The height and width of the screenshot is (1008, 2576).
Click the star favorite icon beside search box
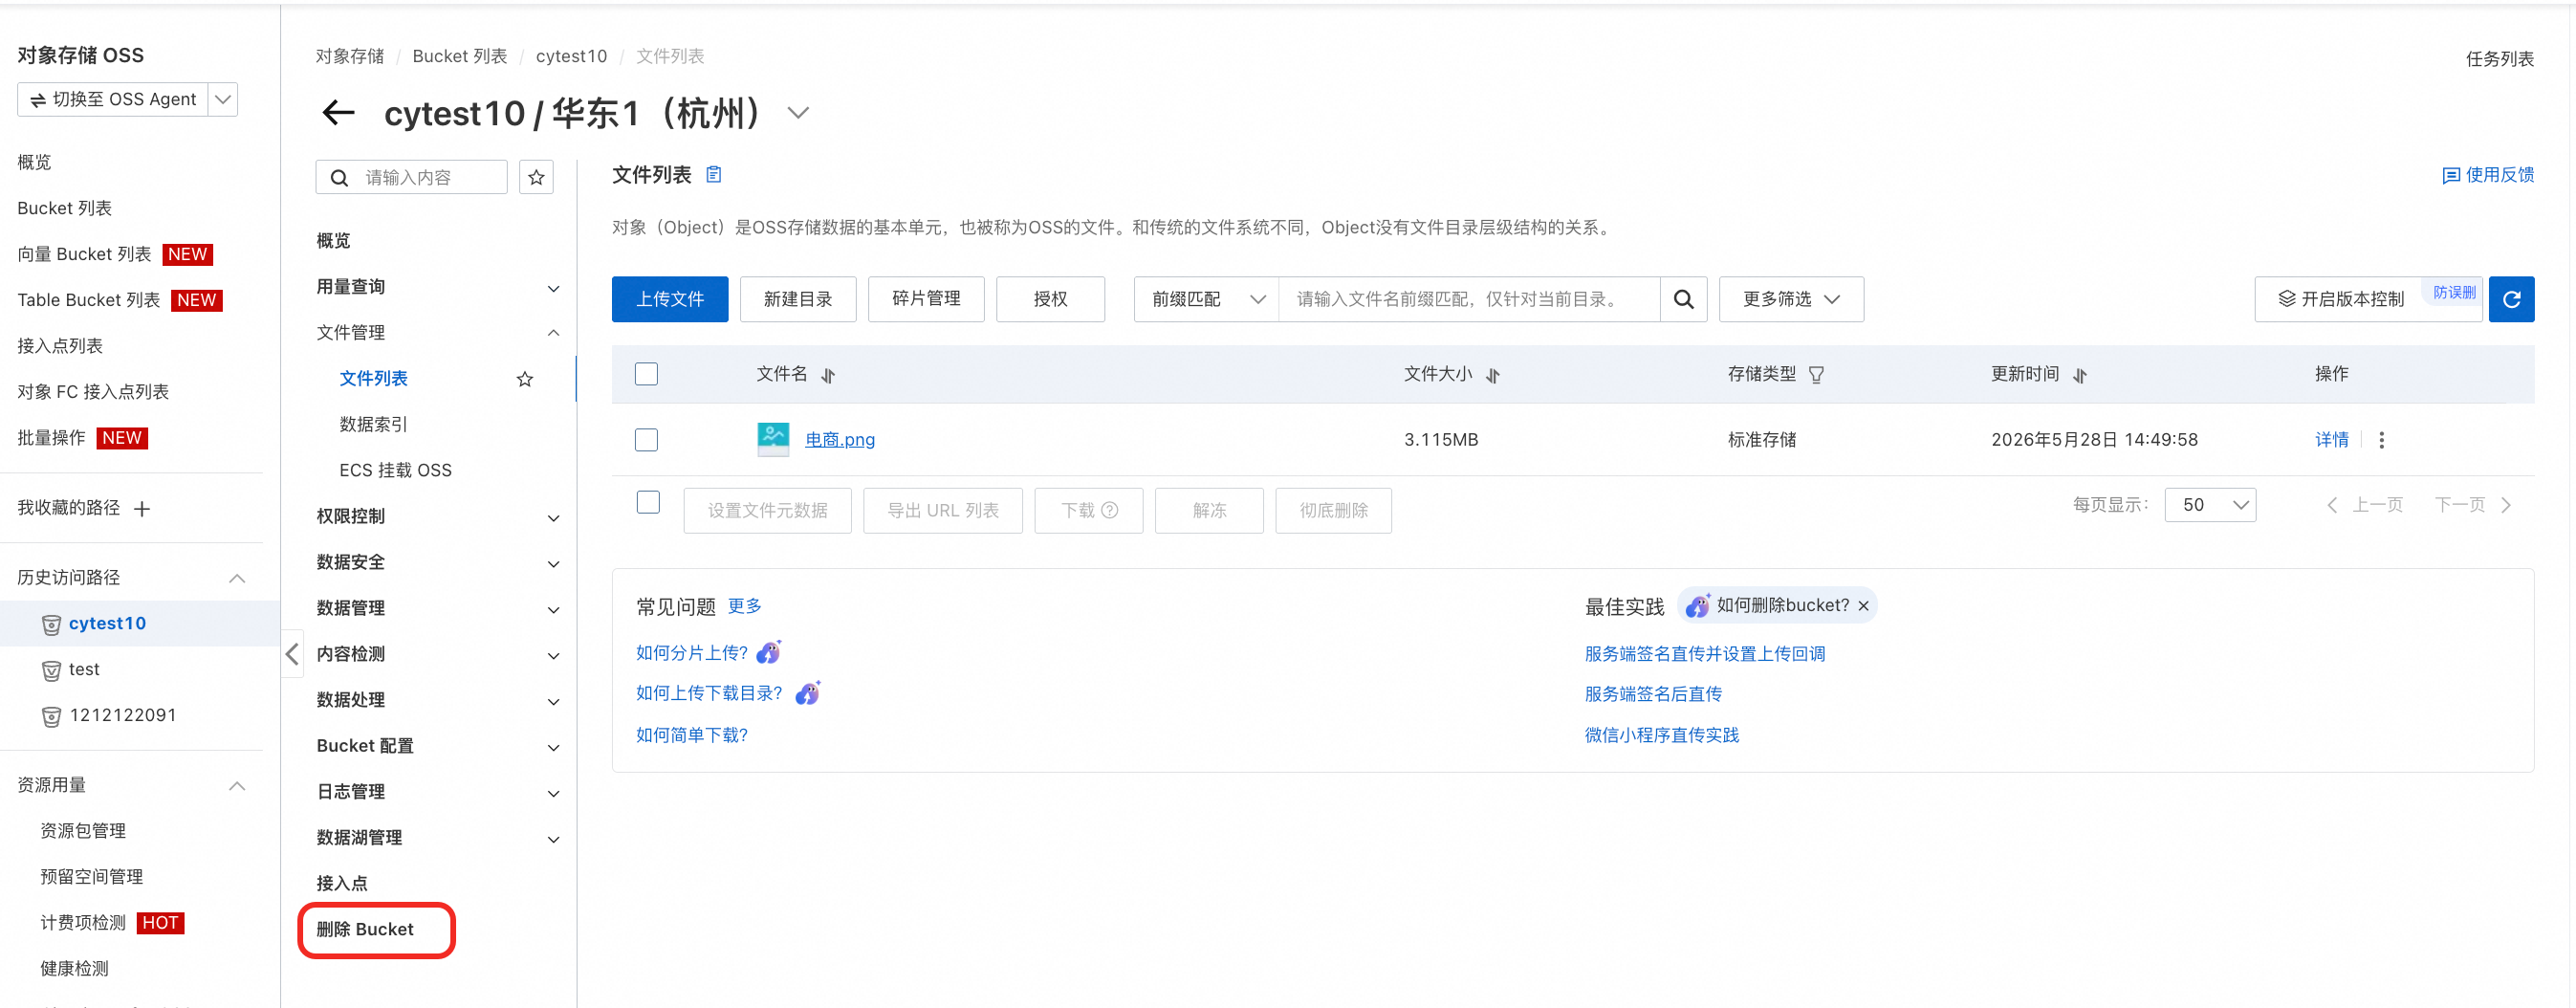coord(537,178)
